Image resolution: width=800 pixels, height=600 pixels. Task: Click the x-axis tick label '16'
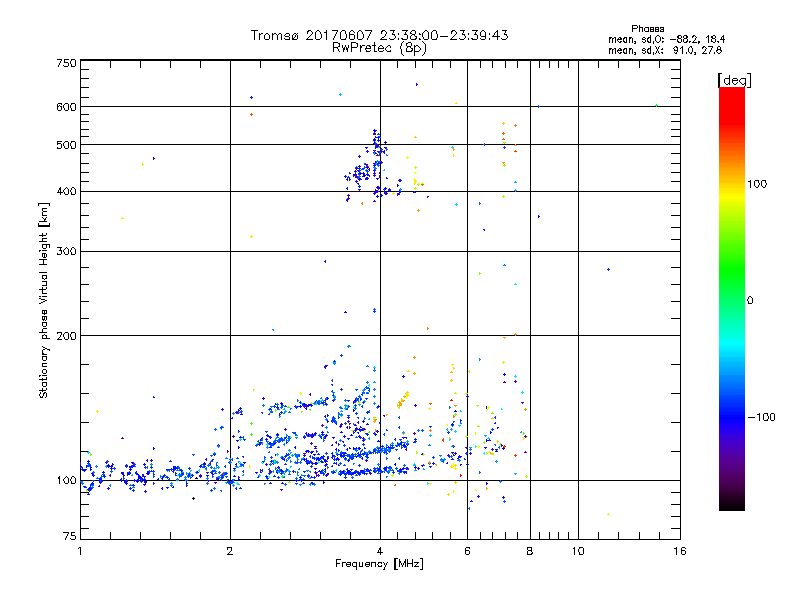680,551
